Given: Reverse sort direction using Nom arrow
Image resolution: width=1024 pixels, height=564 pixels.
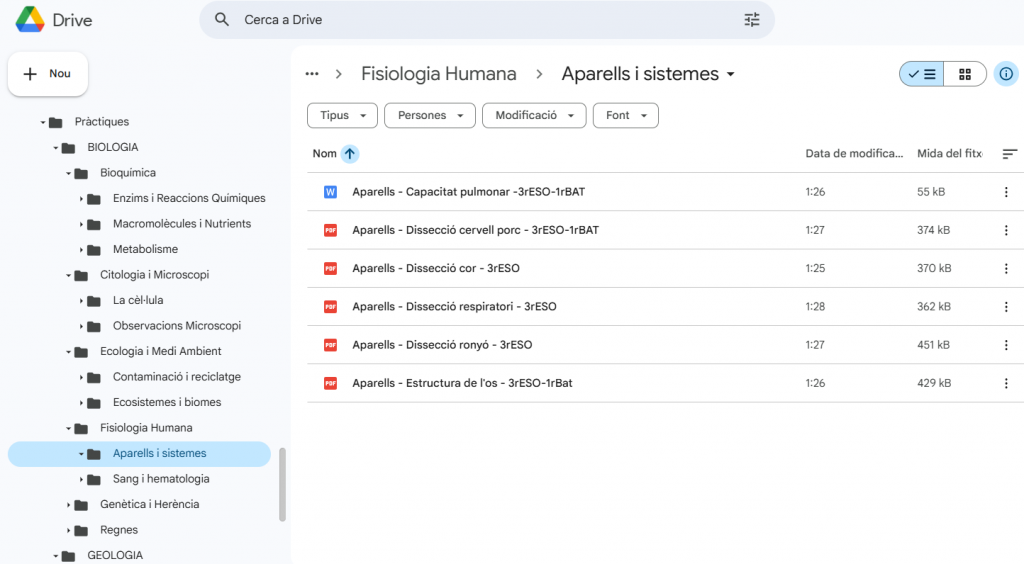Looking at the screenshot, I should (349, 154).
